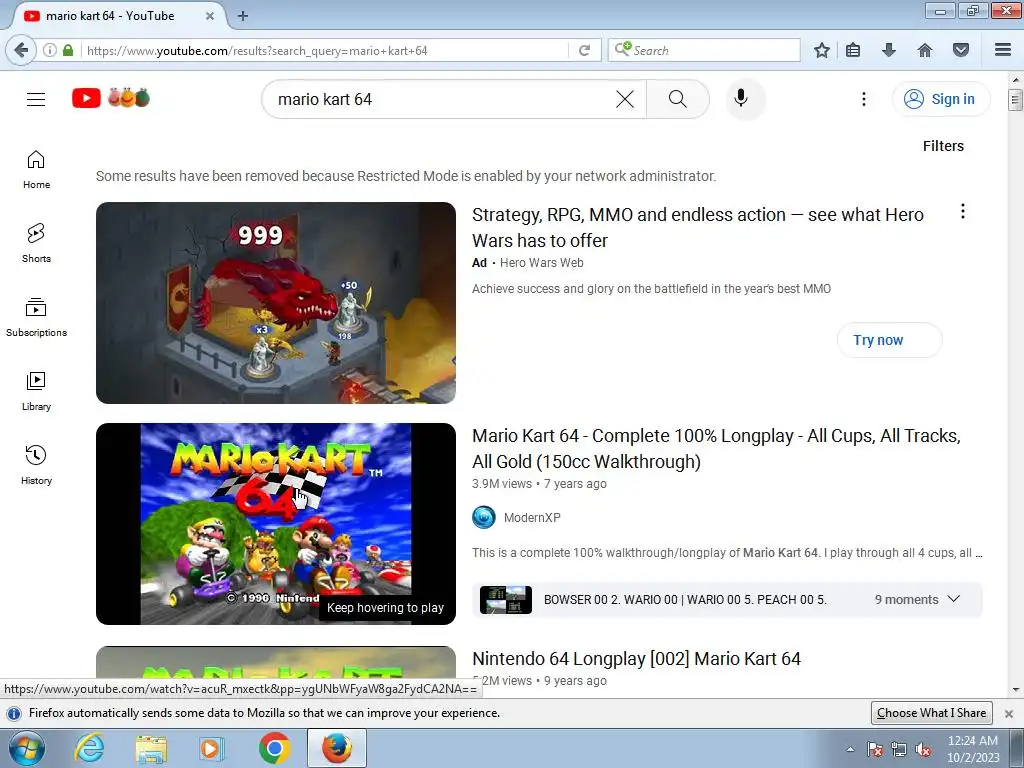Screen dimensions: 1024x768
Task: Launch Internet Explorer from the taskbar
Action: coord(89,748)
